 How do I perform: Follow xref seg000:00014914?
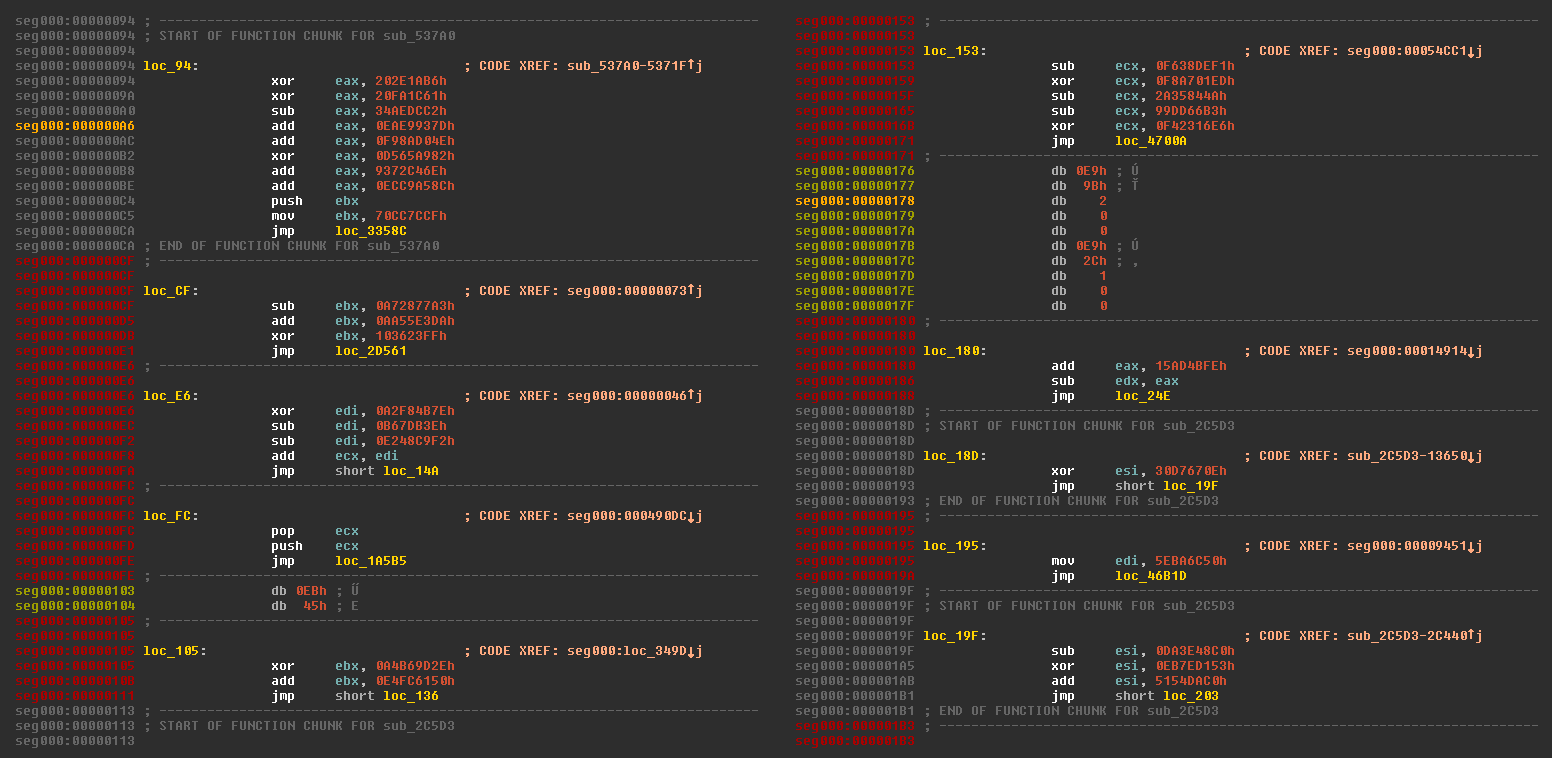(1415, 351)
